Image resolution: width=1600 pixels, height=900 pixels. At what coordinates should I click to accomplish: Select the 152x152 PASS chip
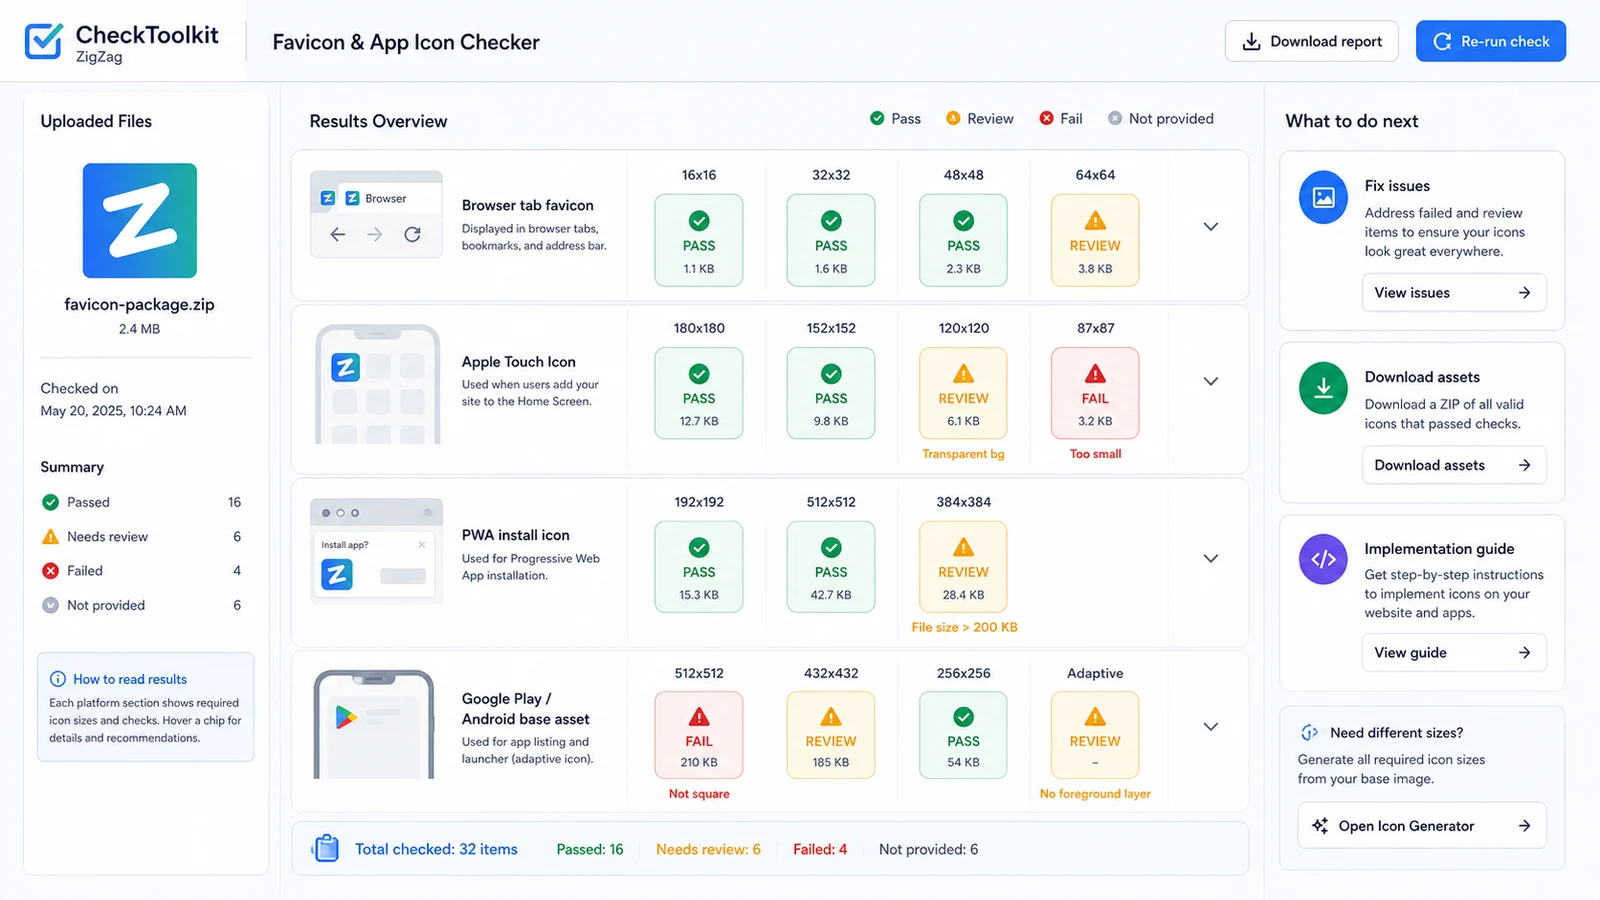point(831,393)
